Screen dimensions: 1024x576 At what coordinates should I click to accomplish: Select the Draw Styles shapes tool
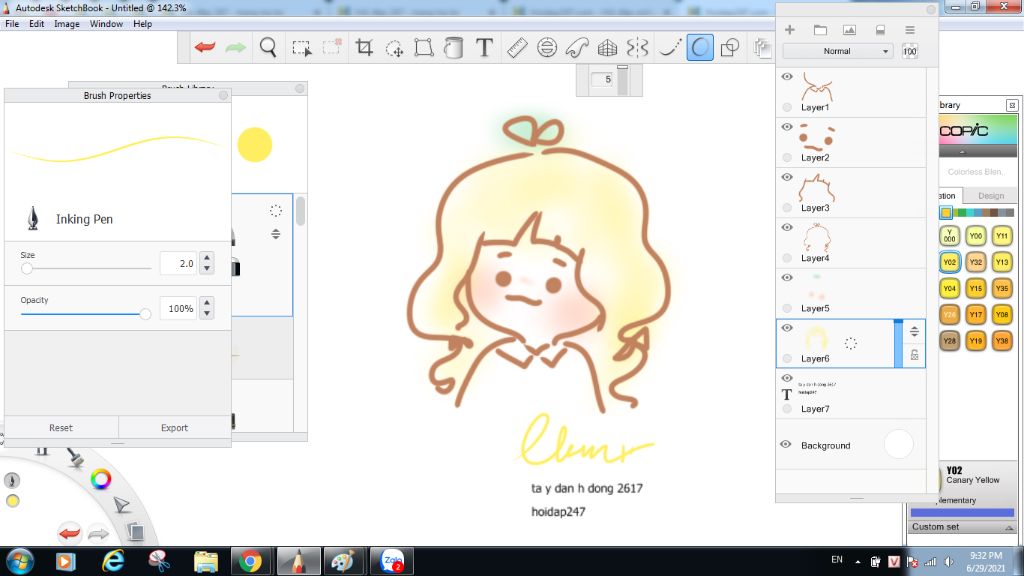click(730, 47)
